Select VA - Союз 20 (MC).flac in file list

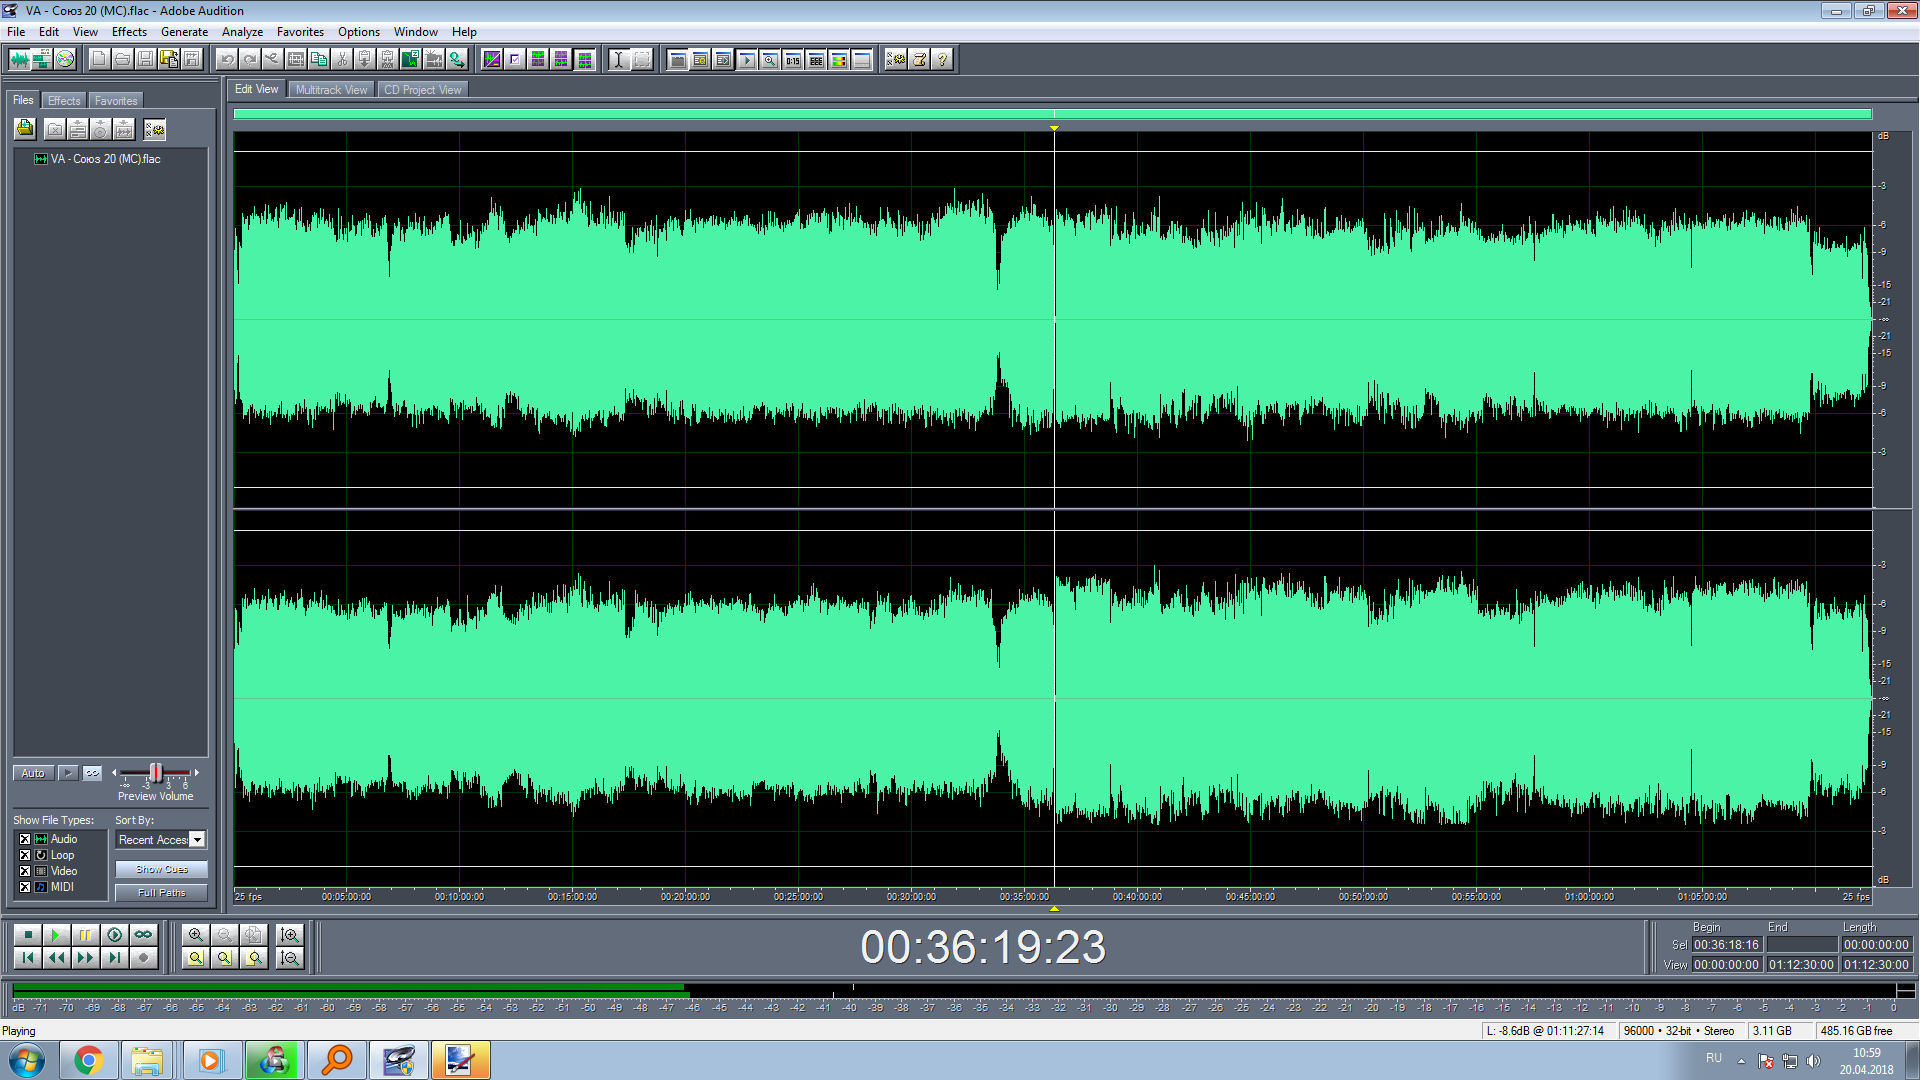[105, 159]
